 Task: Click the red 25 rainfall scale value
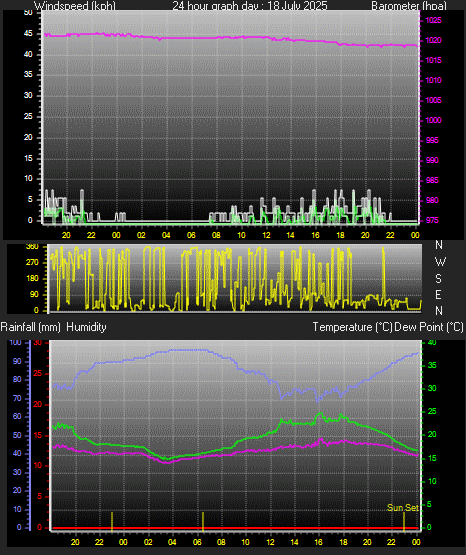[38, 373]
